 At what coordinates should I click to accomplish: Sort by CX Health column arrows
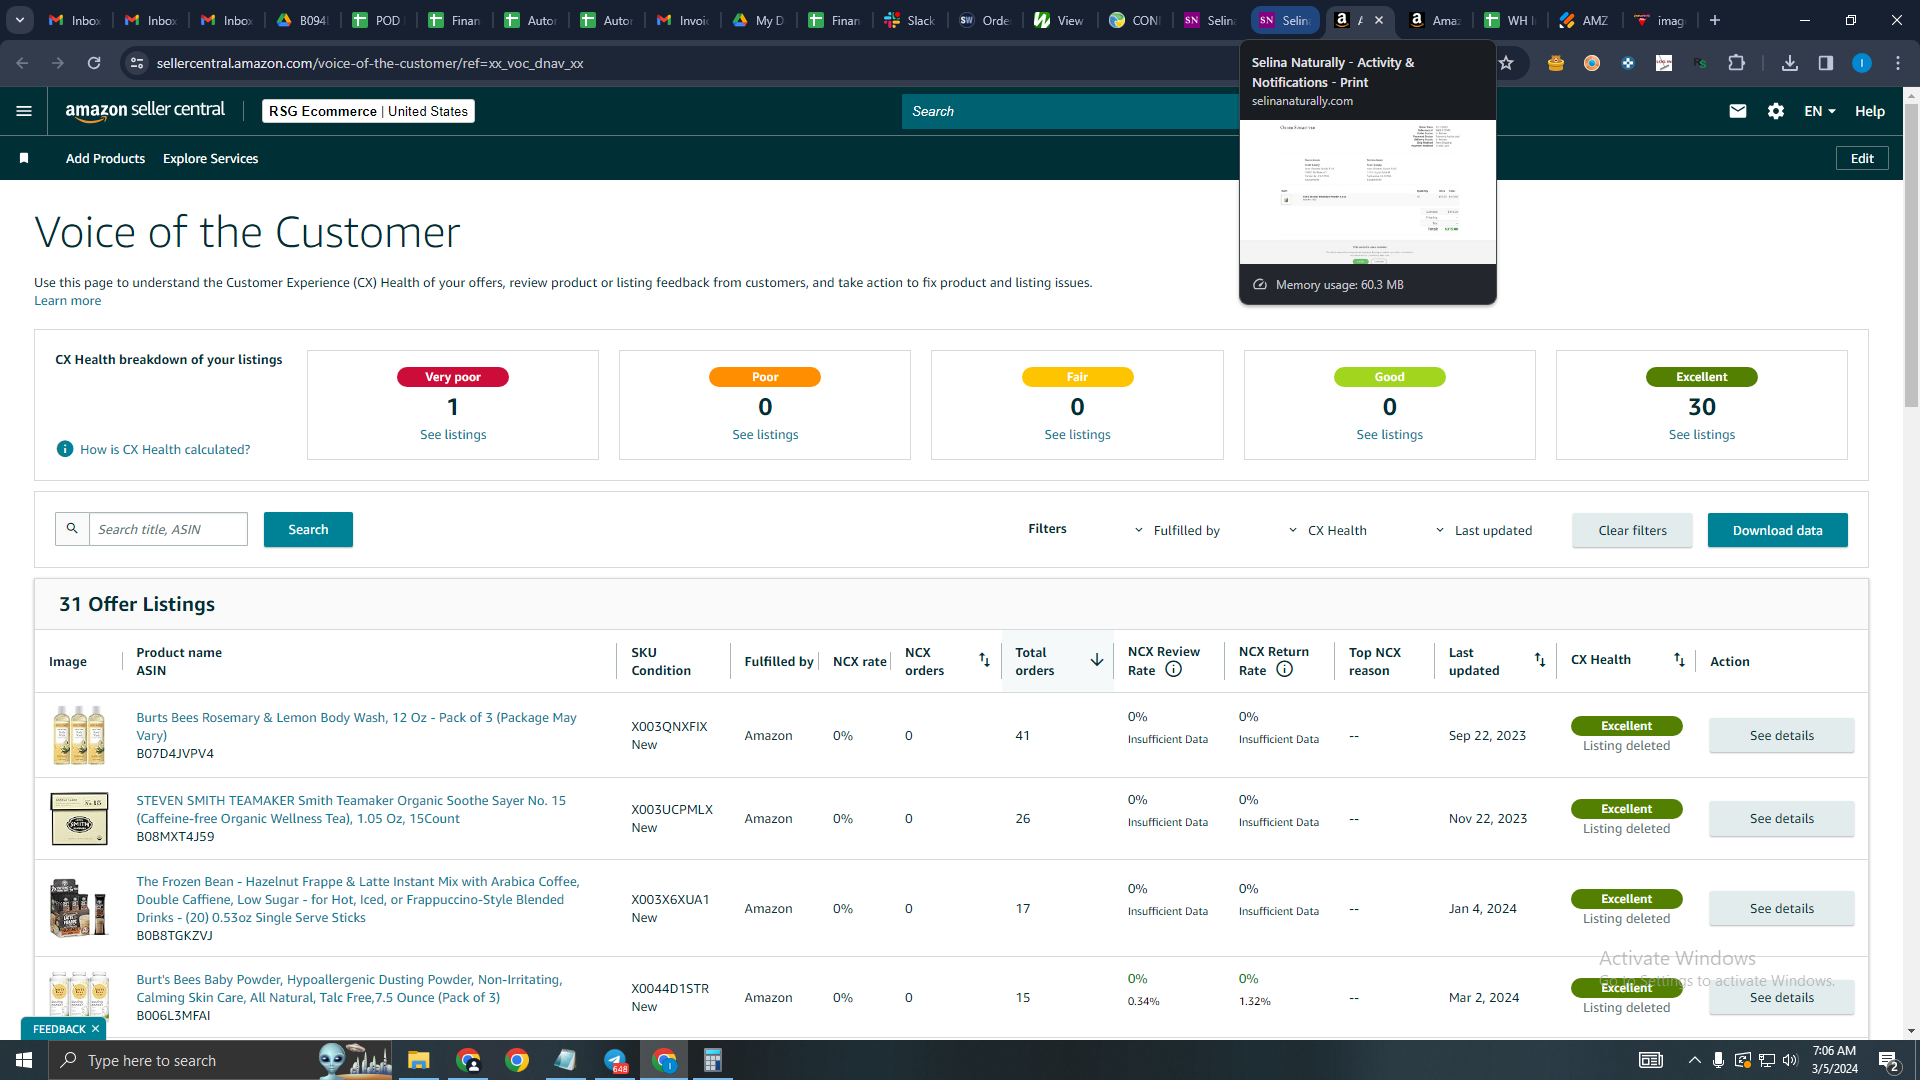(x=1679, y=660)
